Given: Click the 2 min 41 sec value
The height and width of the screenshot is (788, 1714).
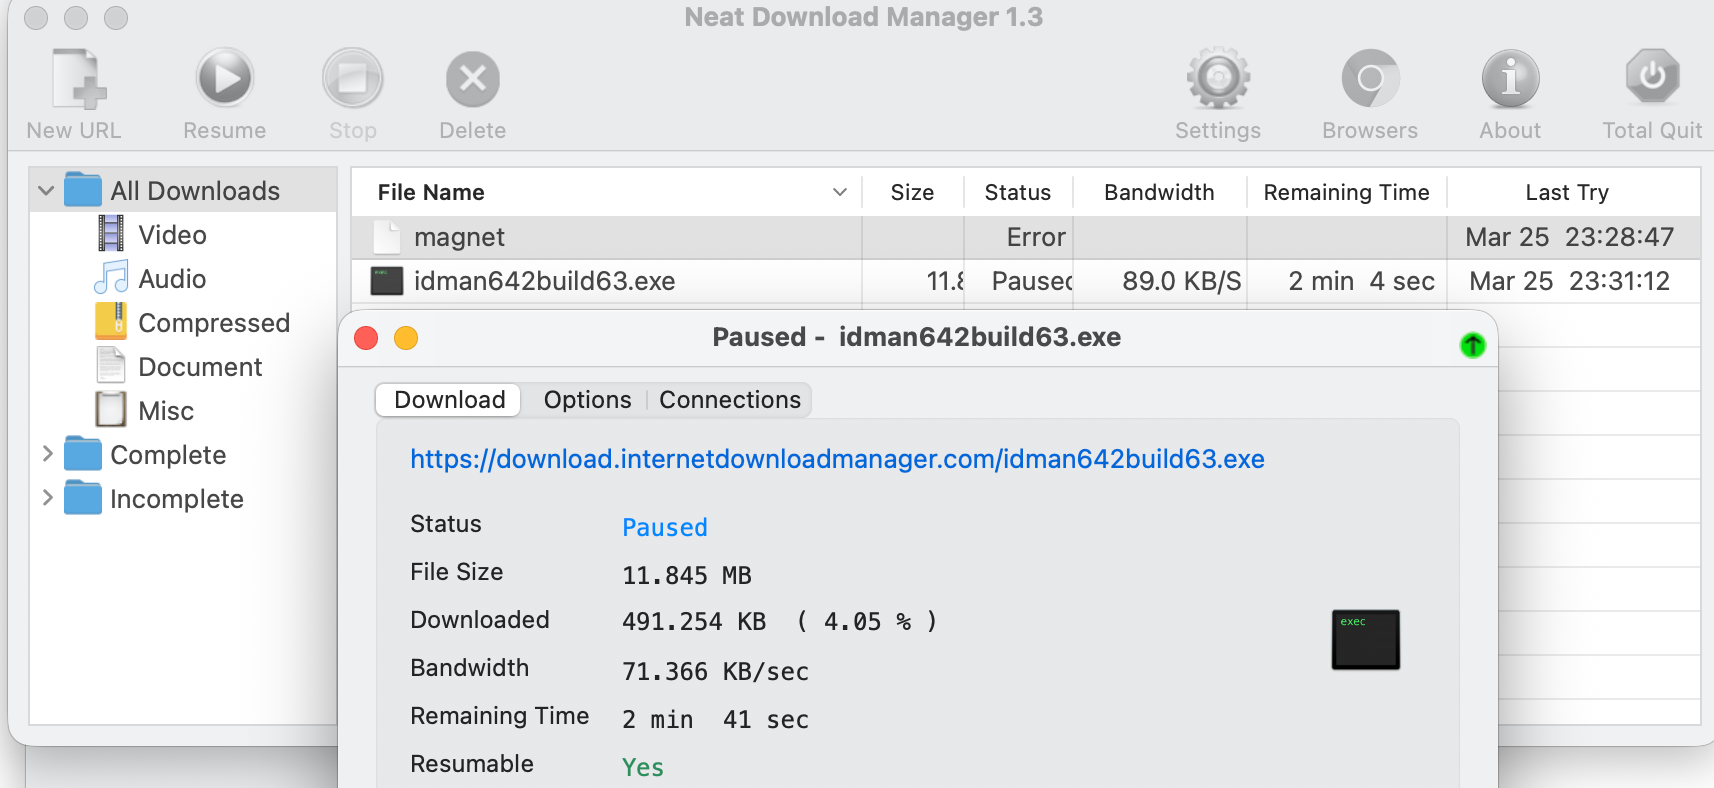Looking at the screenshot, I should tap(715, 719).
